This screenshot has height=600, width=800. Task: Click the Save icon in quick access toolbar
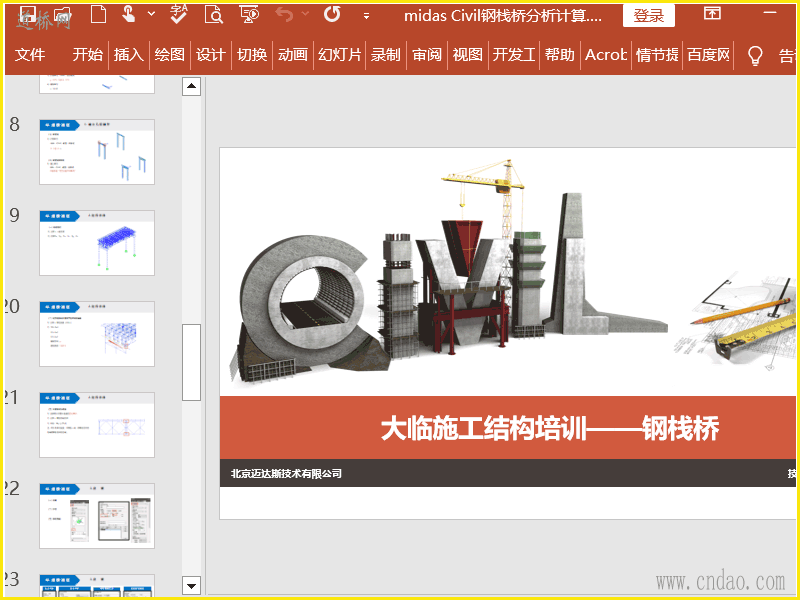[27, 14]
